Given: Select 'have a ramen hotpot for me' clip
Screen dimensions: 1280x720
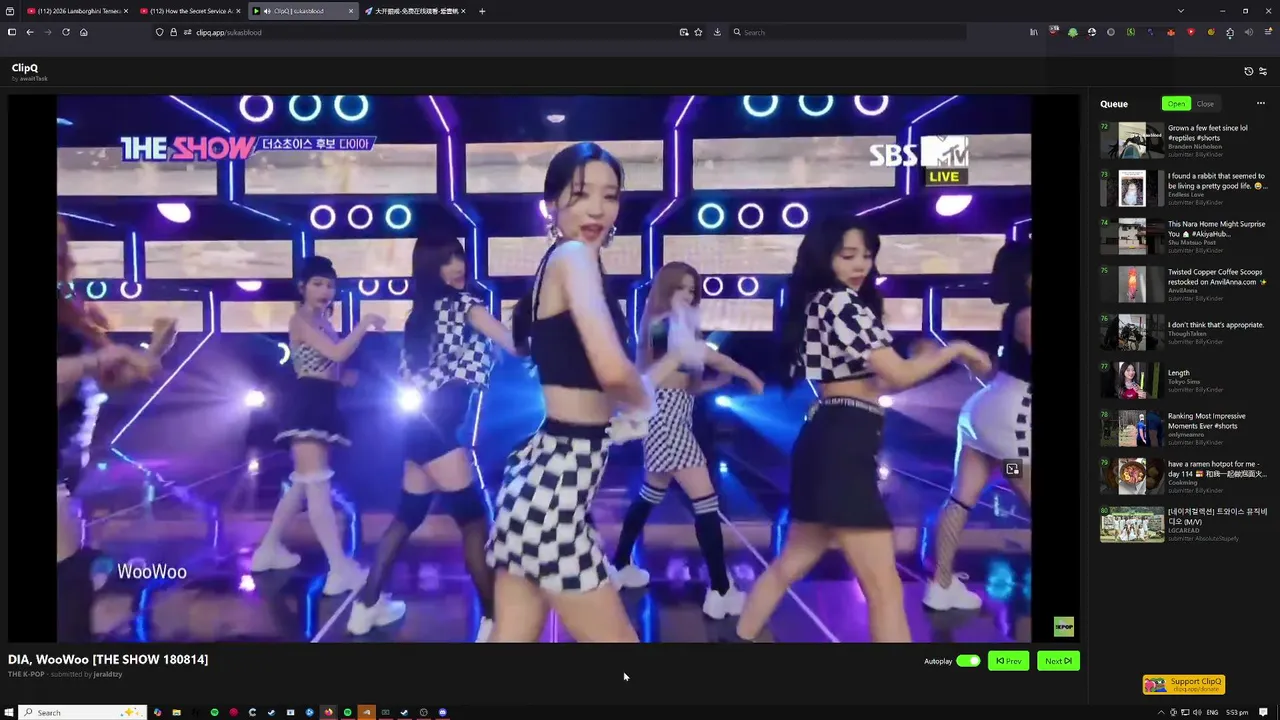Looking at the screenshot, I should click(x=1184, y=477).
